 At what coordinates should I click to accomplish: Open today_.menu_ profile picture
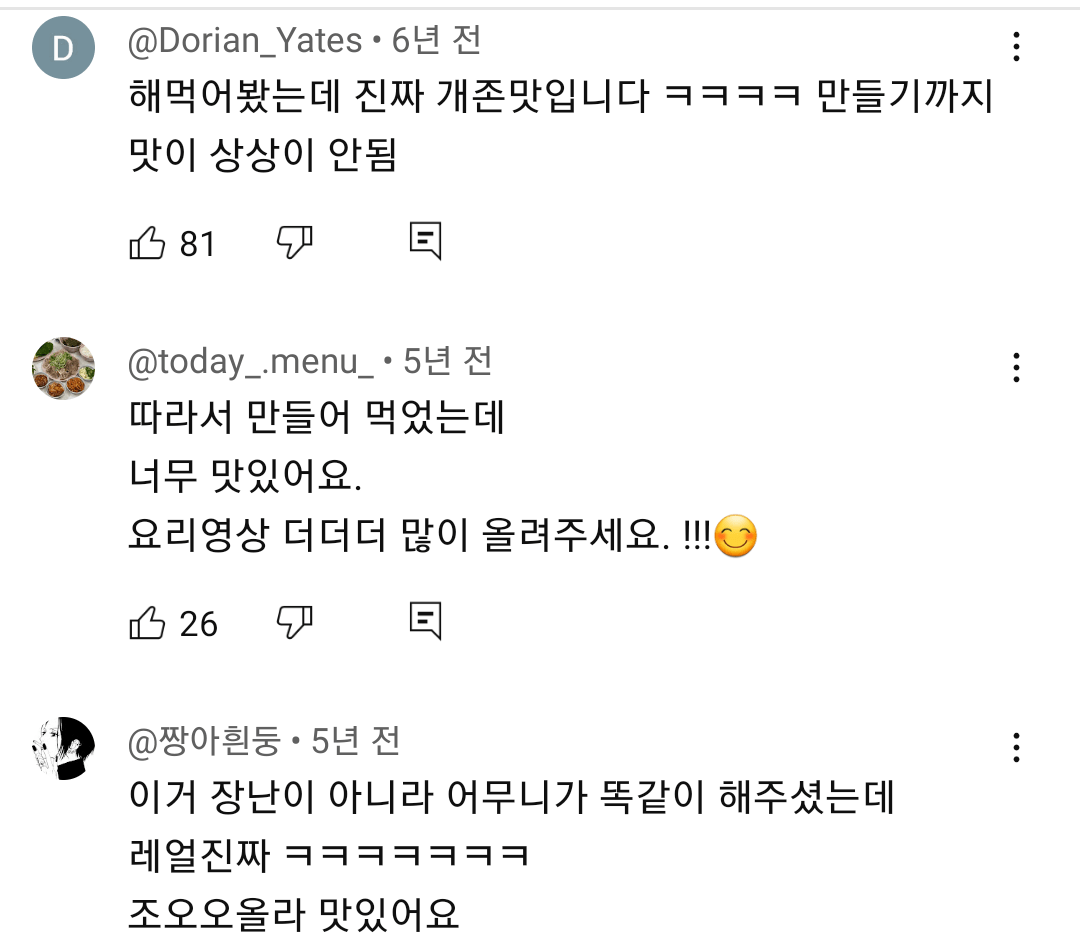tap(63, 368)
